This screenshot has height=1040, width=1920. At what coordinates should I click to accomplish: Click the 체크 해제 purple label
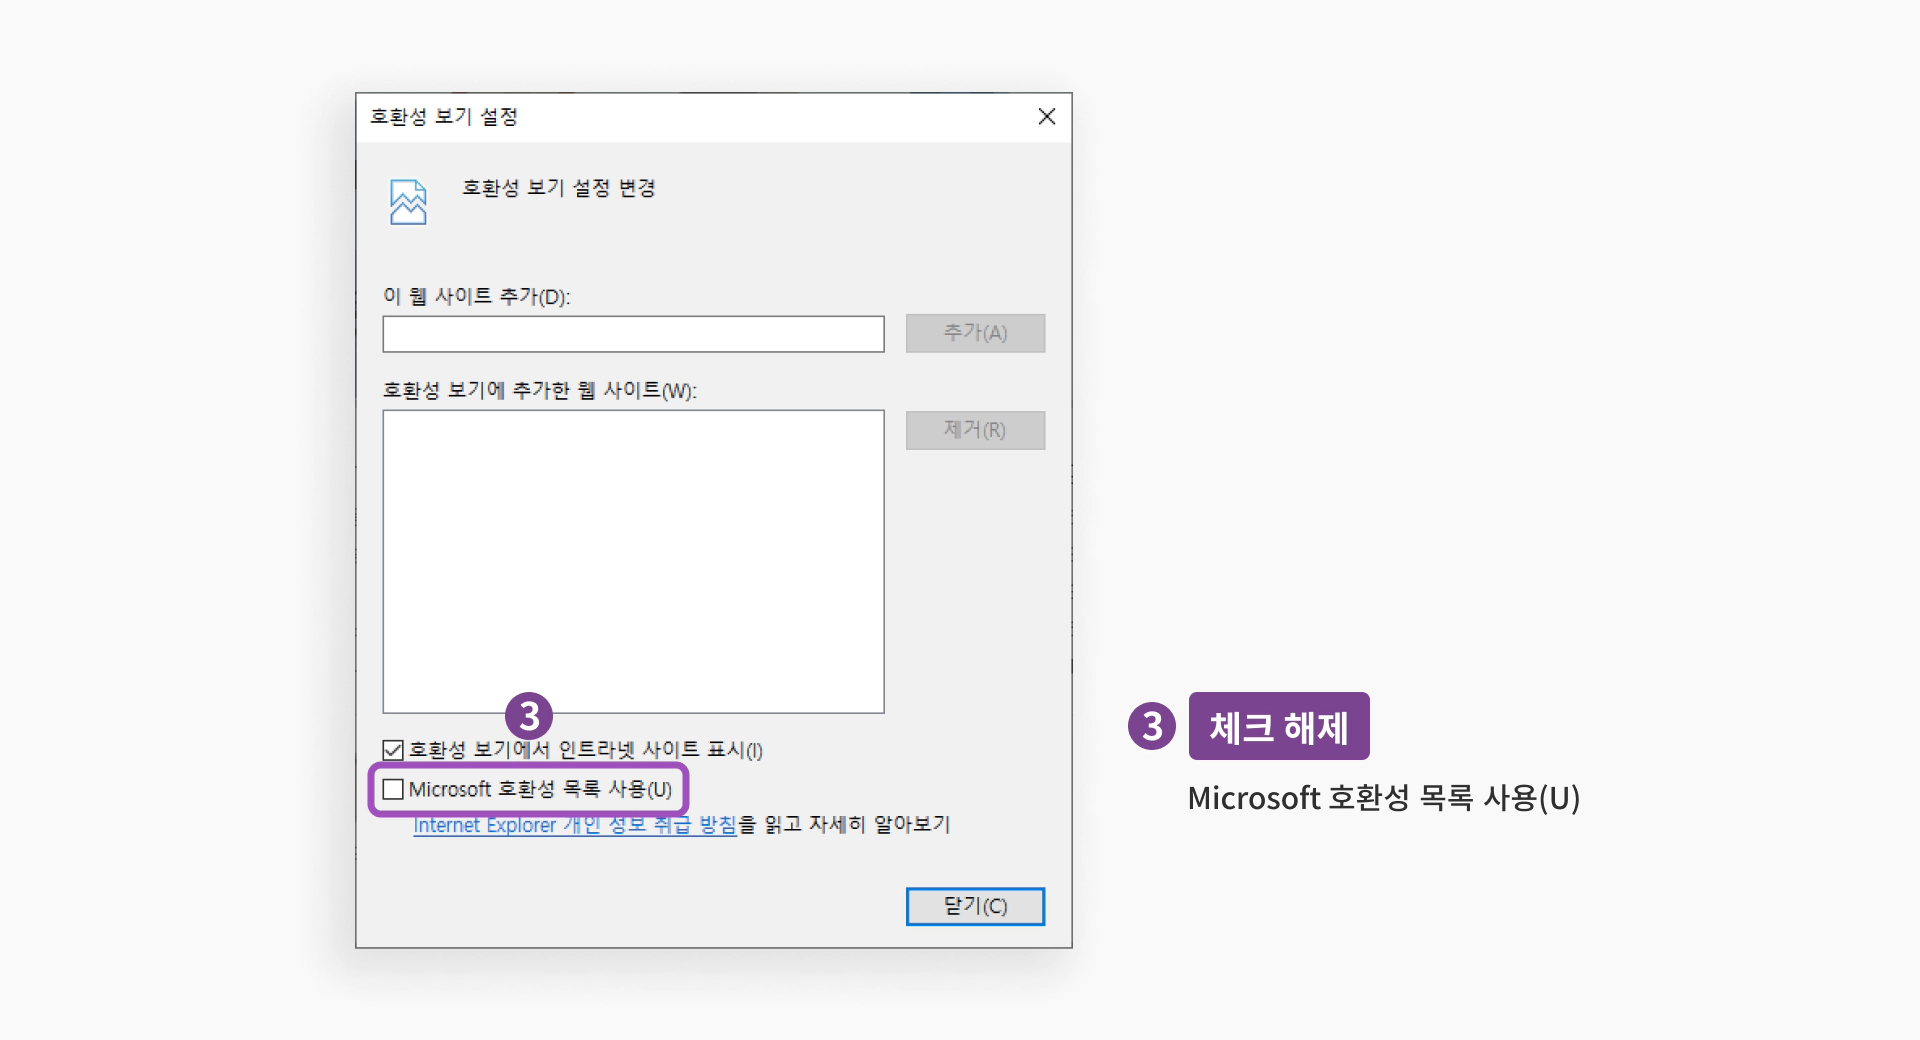coord(1280,727)
